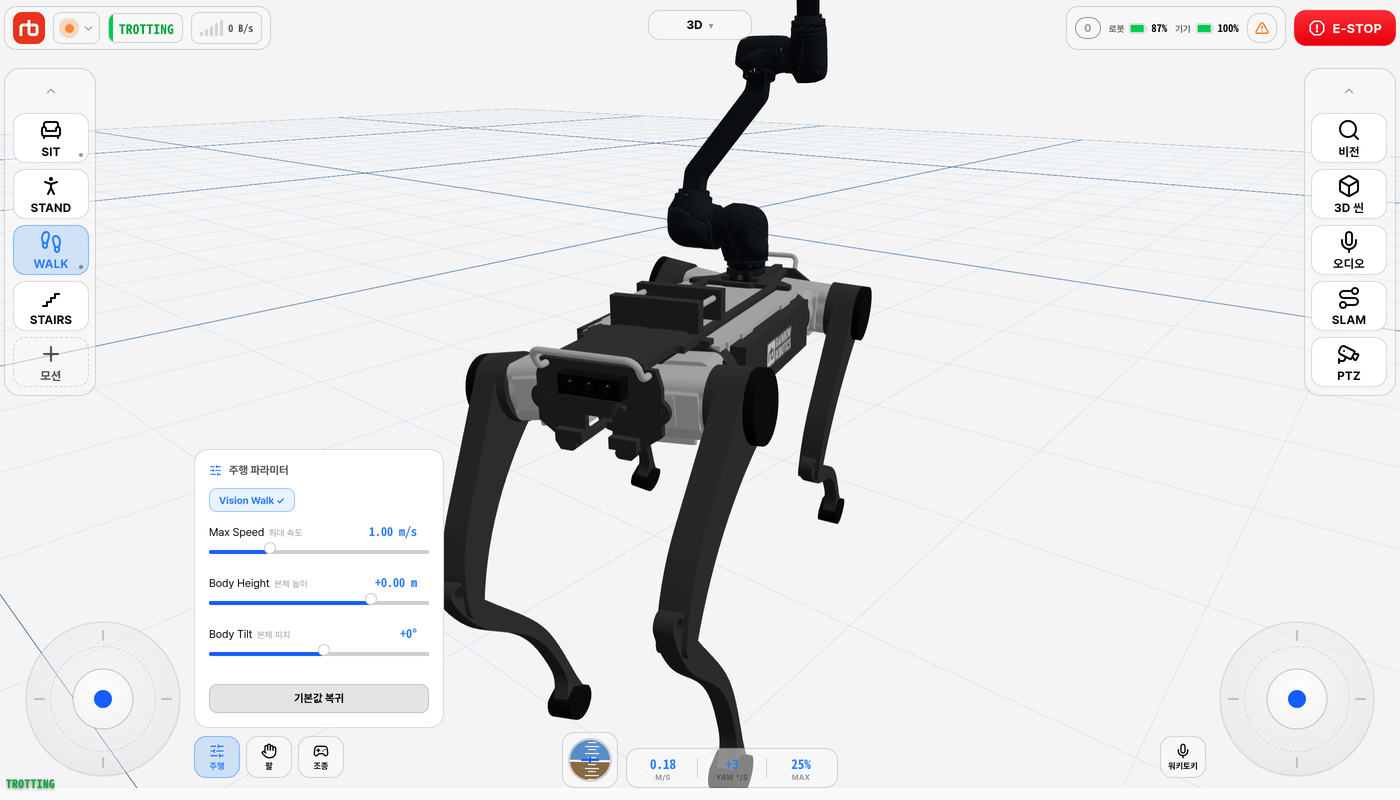Switch to the 조종 controller tab
The height and width of the screenshot is (800, 1400).
[x=321, y=757]
